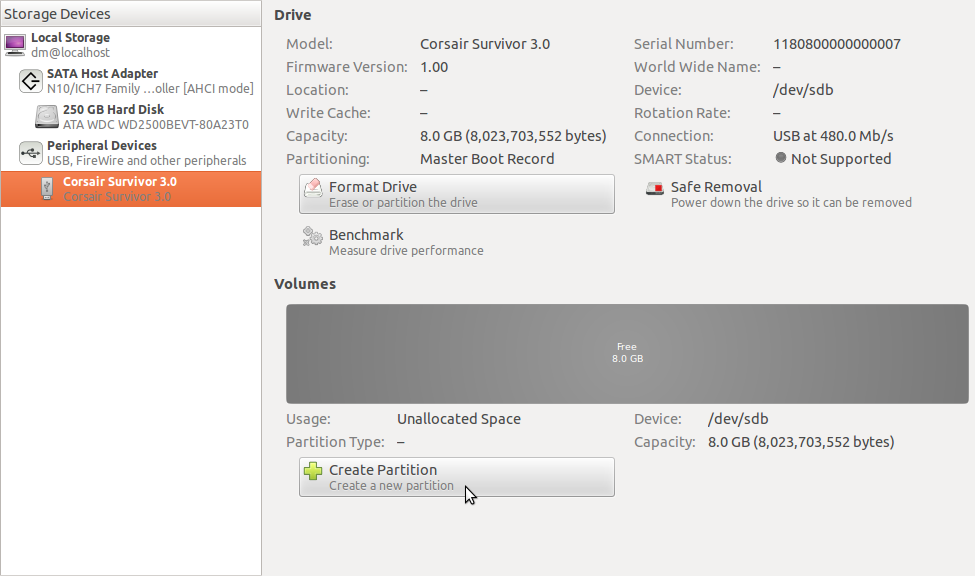Click the Safe Removal drive icon
This screenshot has width=975, height=576.
point(655,188)
